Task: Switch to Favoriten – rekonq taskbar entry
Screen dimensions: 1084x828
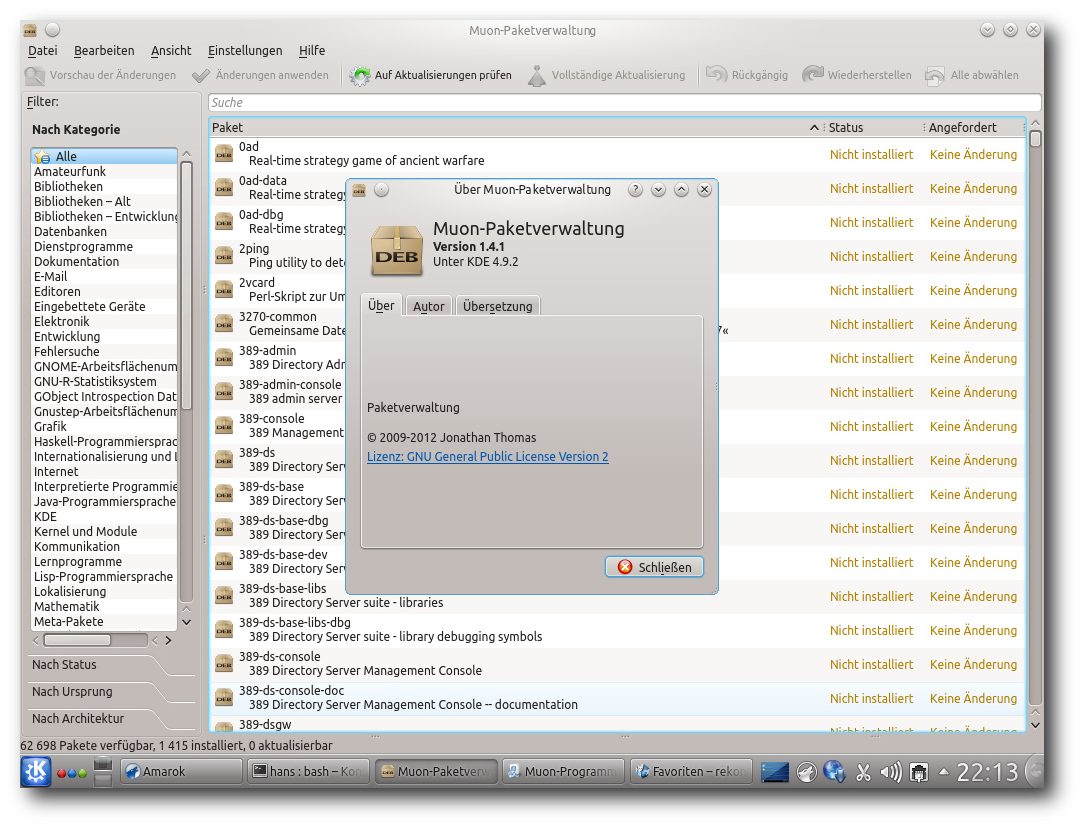Action: [x=691, y=771]
